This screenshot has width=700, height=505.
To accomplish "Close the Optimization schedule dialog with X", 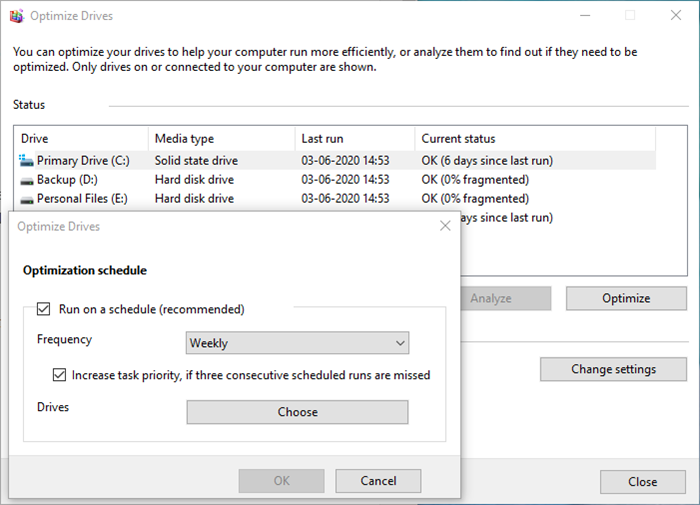I will click(445, 227).
